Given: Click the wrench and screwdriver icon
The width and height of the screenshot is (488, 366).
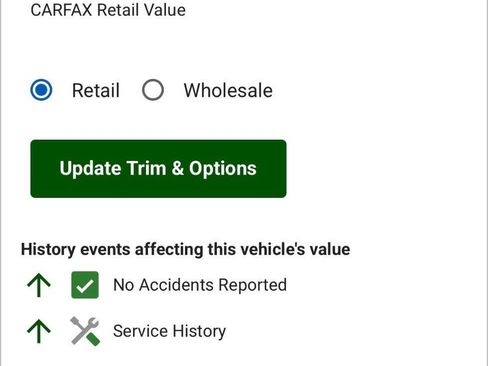Looking at the screenshot, I should point(85,331).
